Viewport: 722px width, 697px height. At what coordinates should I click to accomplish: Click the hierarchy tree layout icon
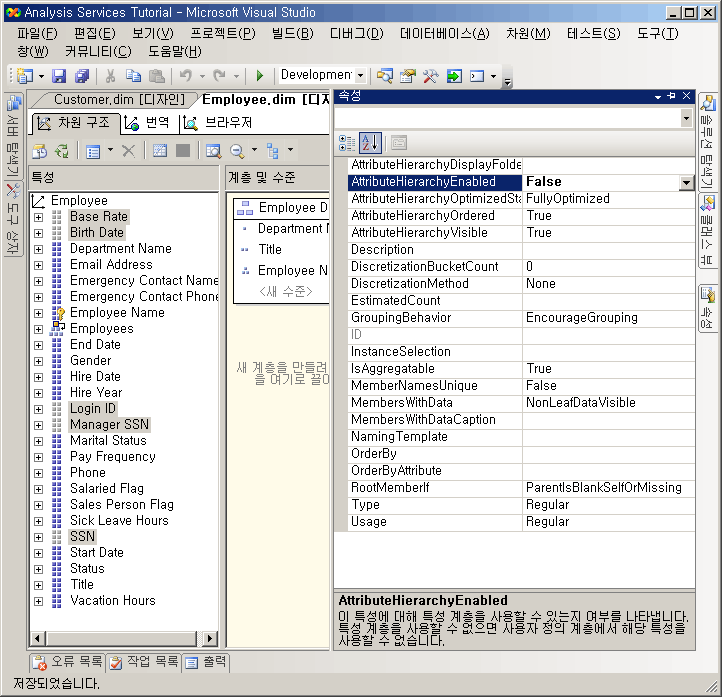273,151
